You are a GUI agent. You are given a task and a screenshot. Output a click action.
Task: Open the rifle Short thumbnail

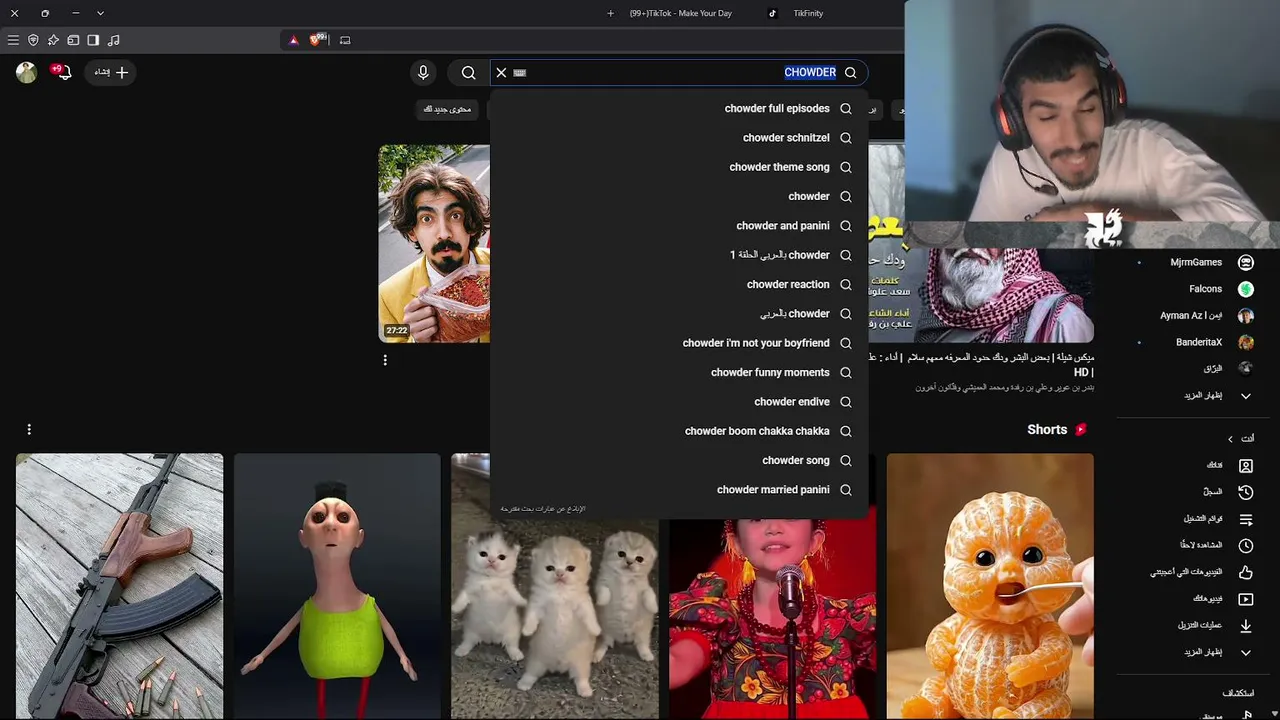click(120, 586)
